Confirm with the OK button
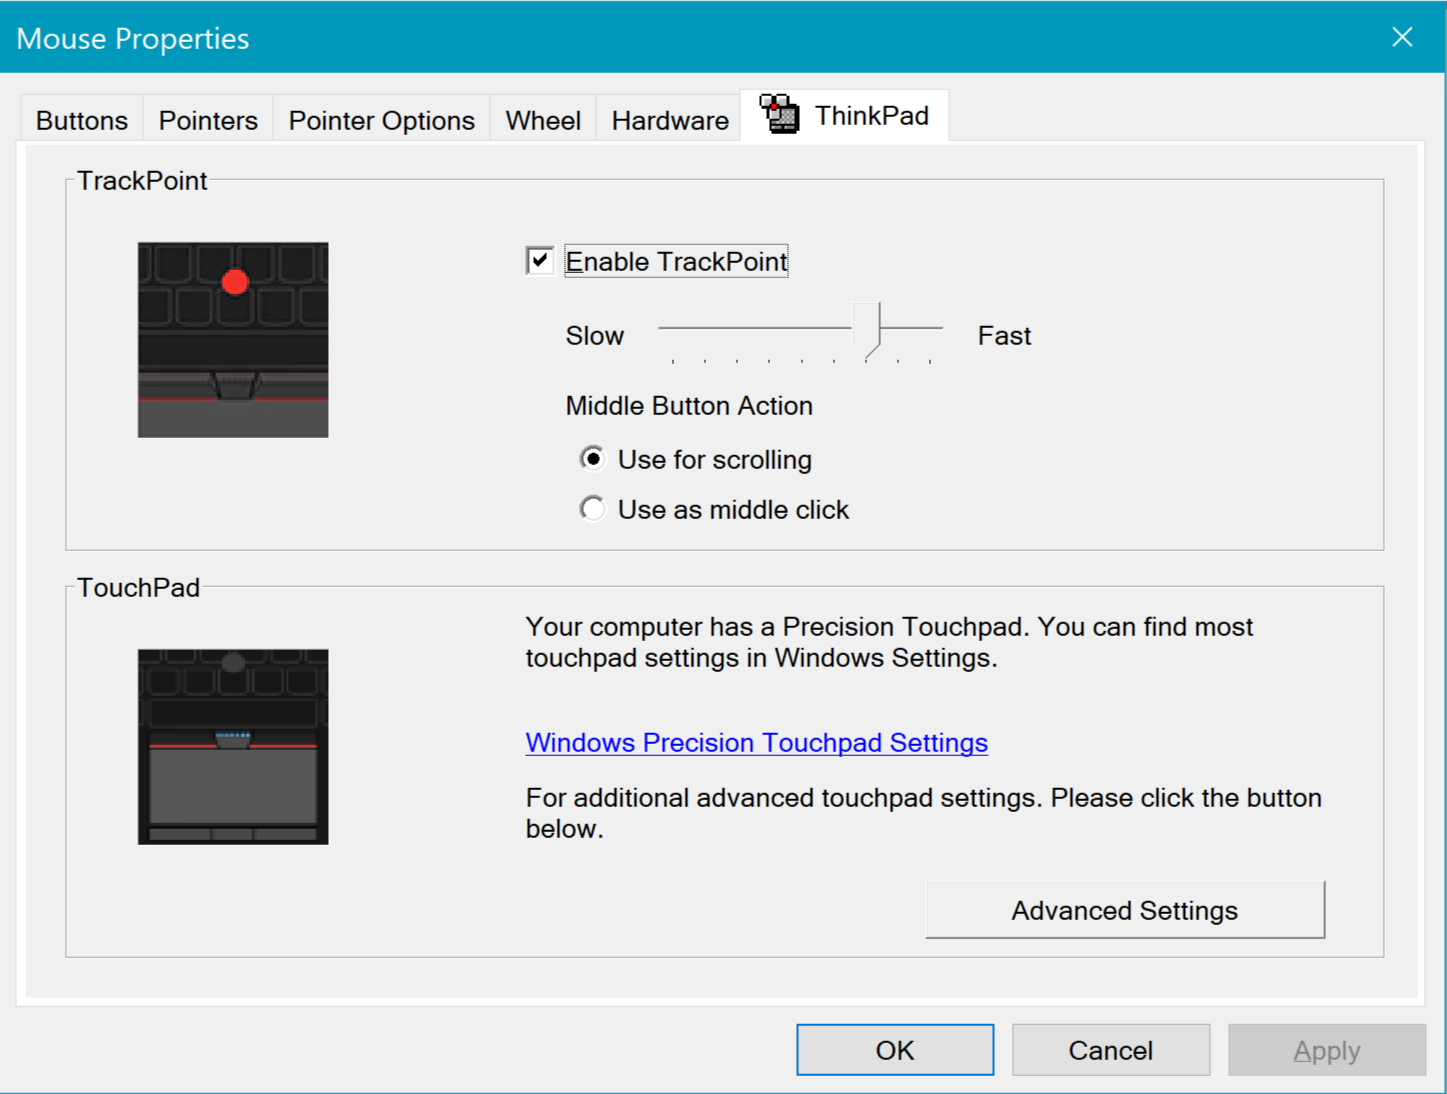Image resolution: width=1447 pixels, height=1094 pixels. click(x=895, y=1050)
